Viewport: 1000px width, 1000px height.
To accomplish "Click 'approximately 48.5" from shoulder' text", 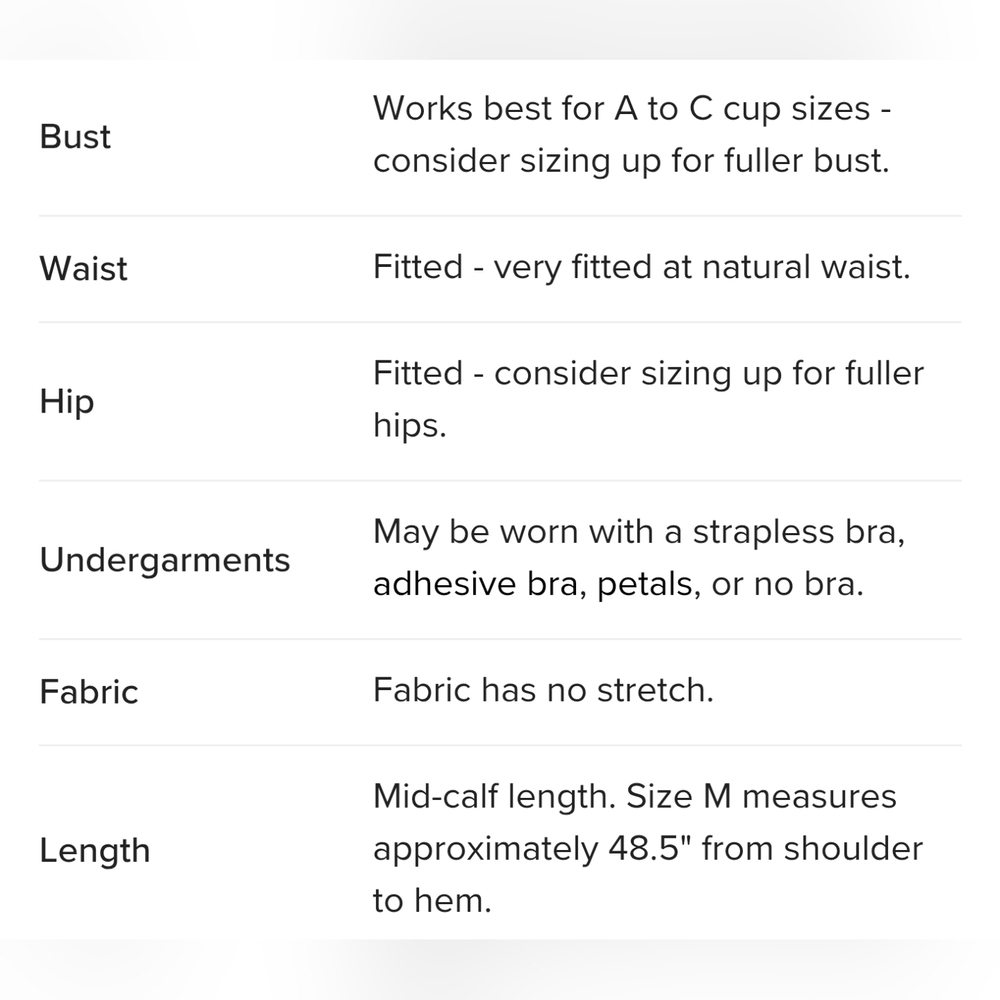I will pyautogui.click(x=648, y=849).
